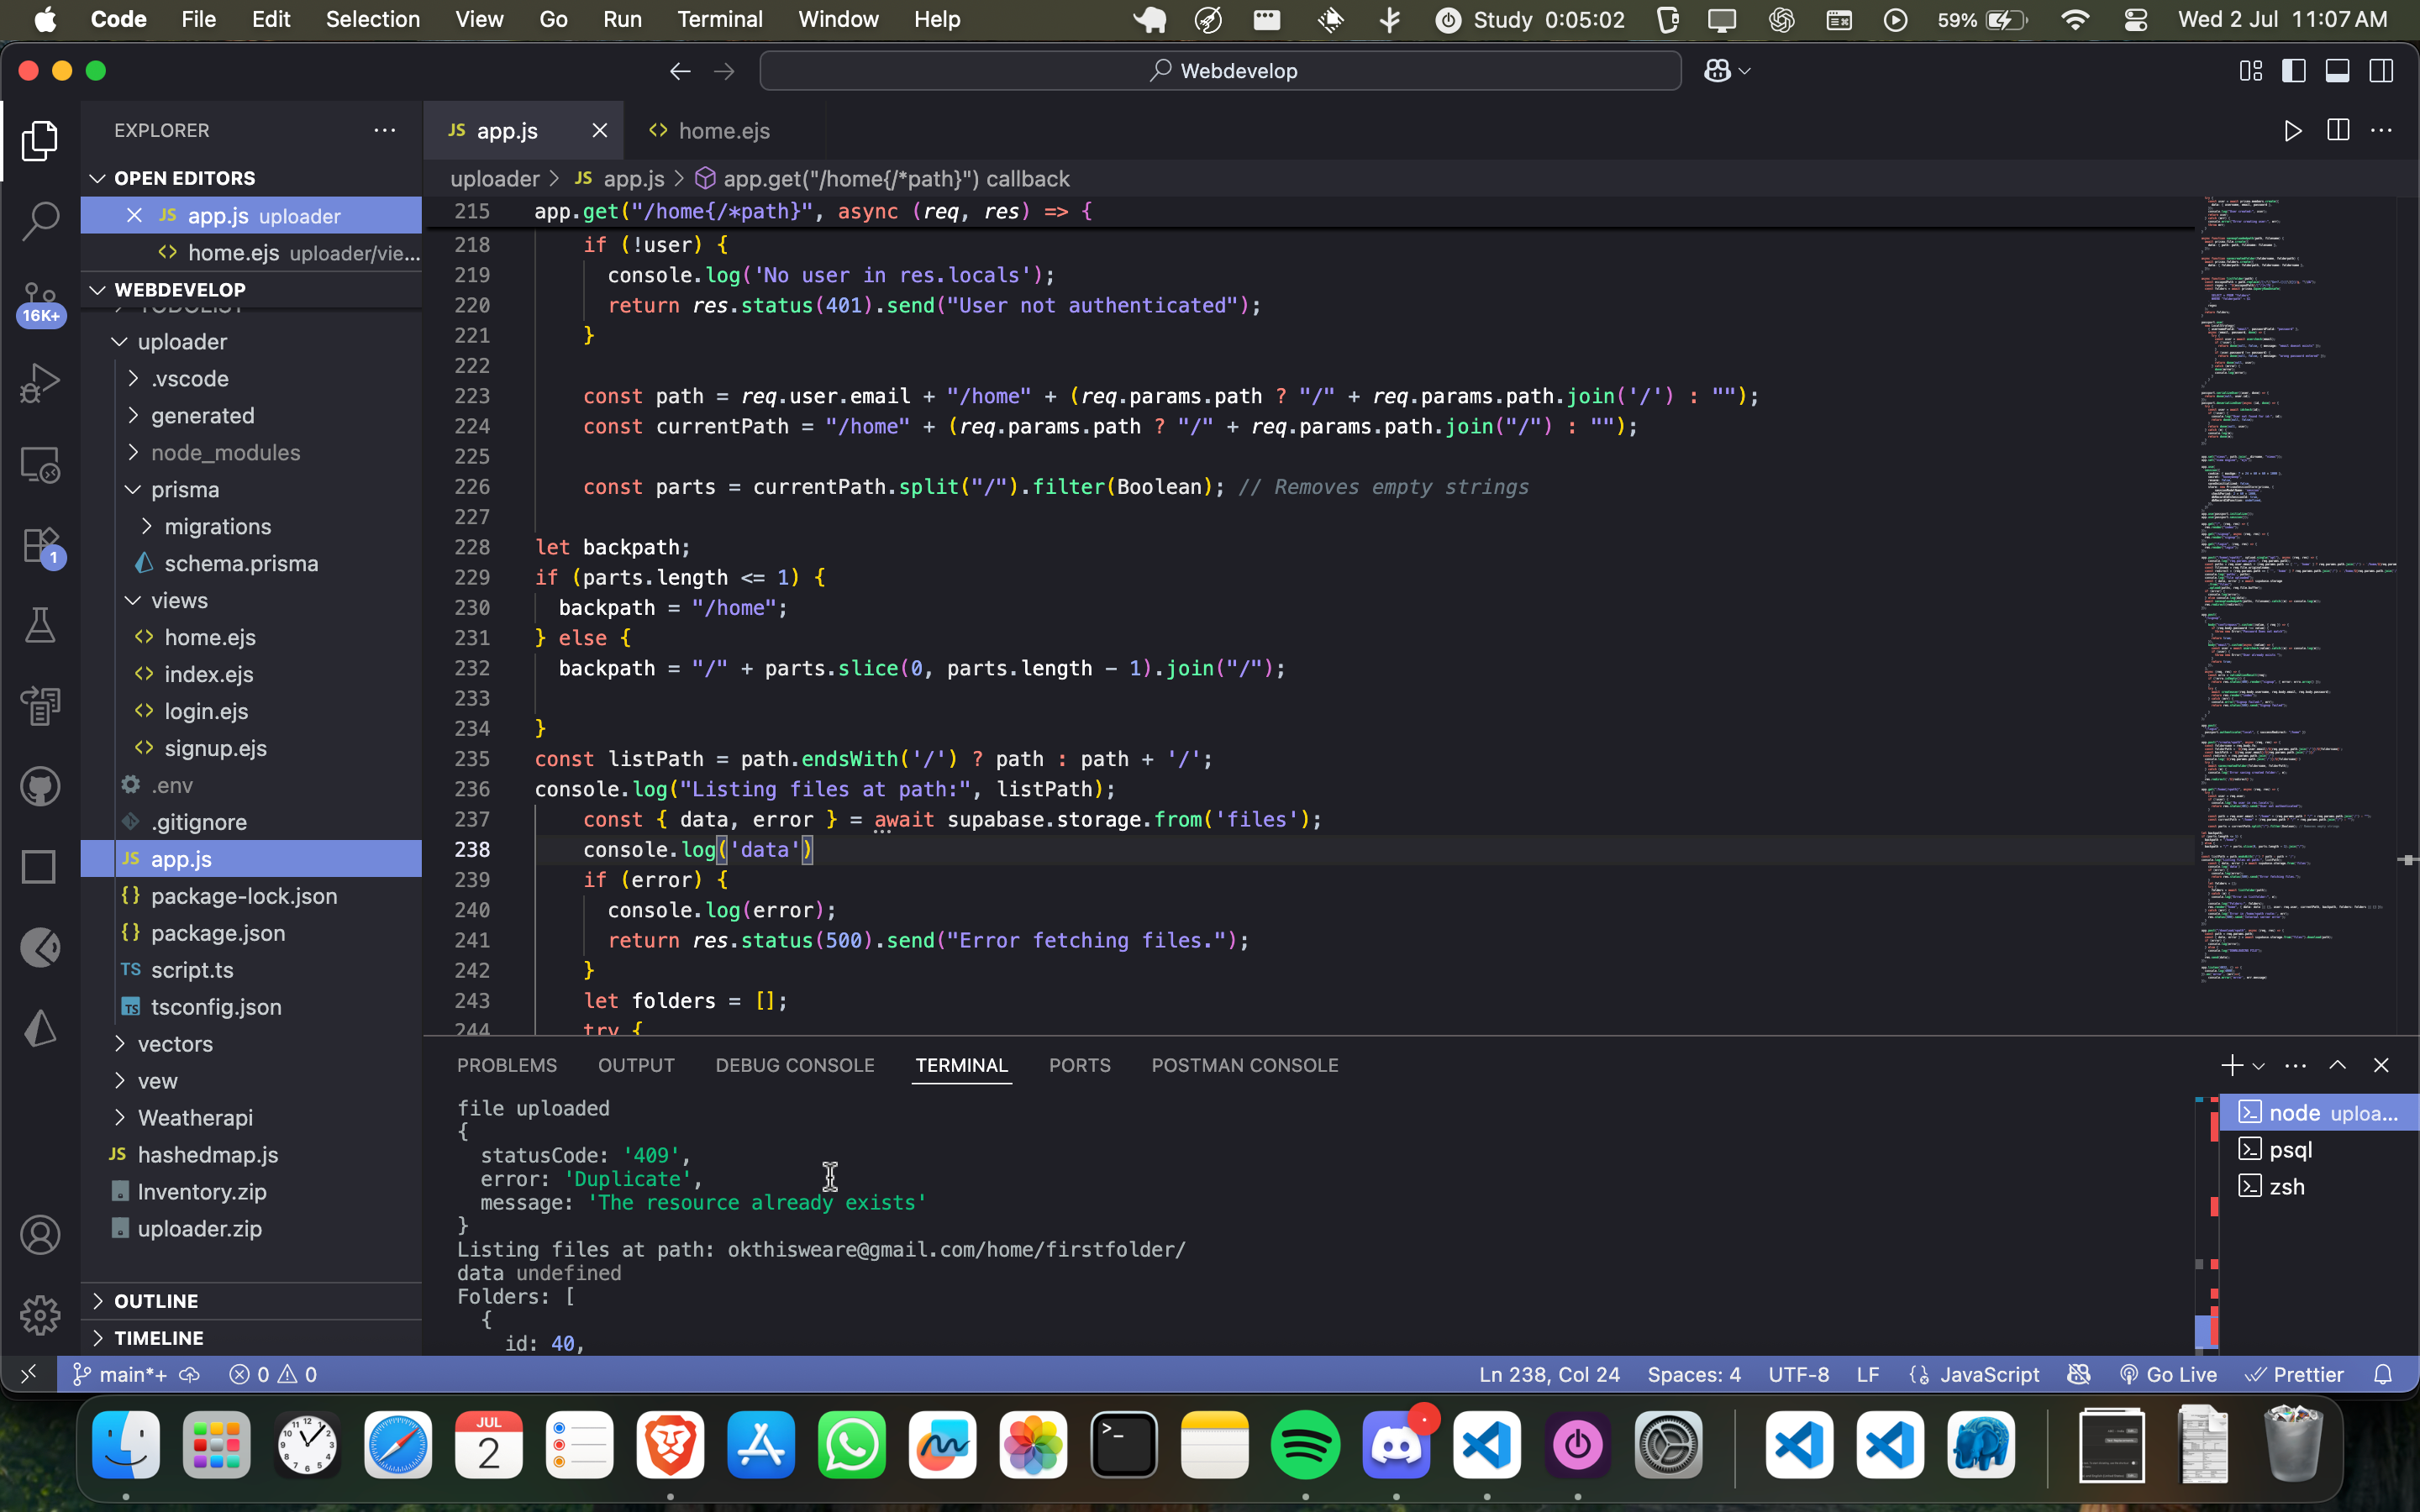The width and height of the screenshot is (2420, 1512).
Task: Toggle the primary side bar layout button
Action: (x=2293, y=71)
